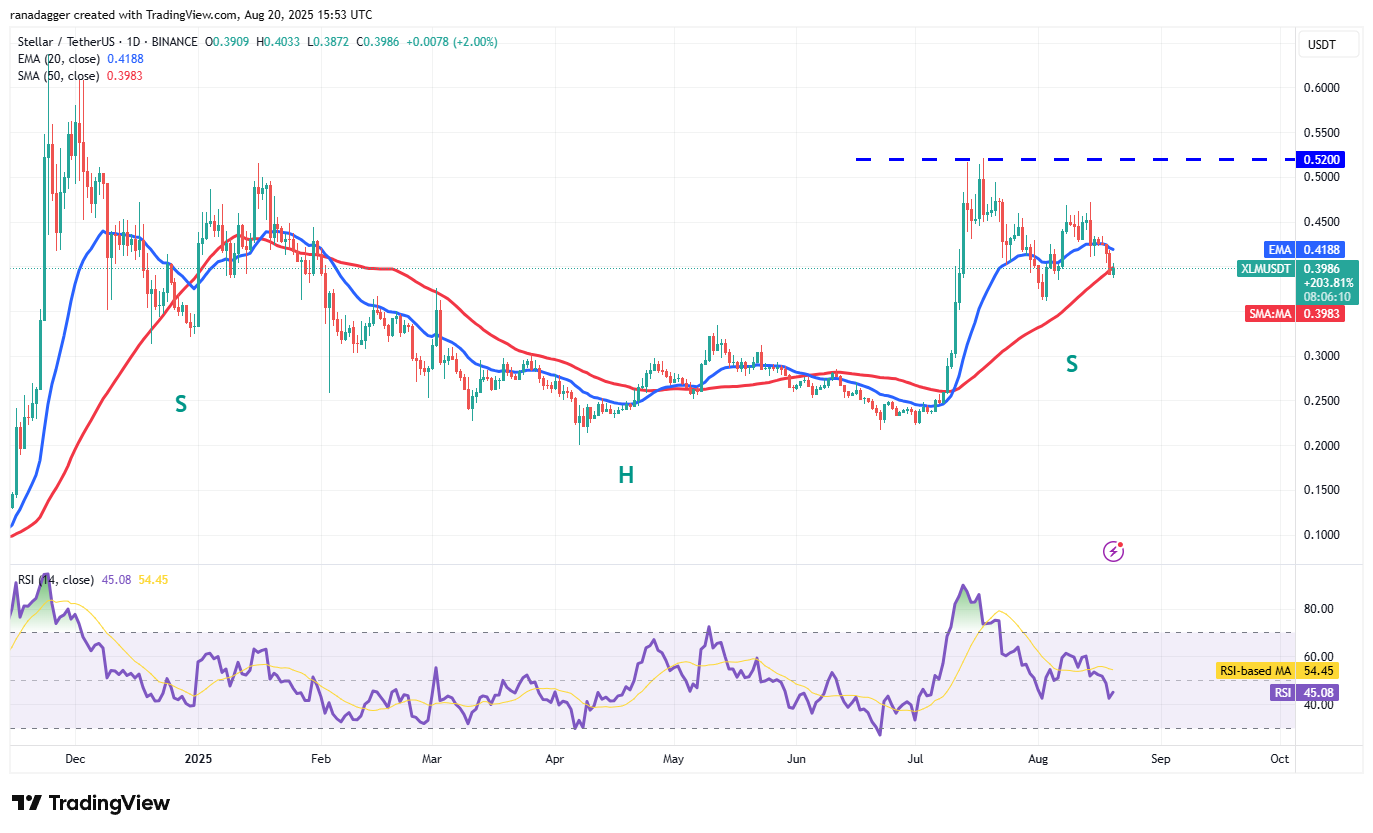This screenshot has width=1373, height=833.
Task: Click the right shoulder 'S' label
Action: click(1071, 365)
